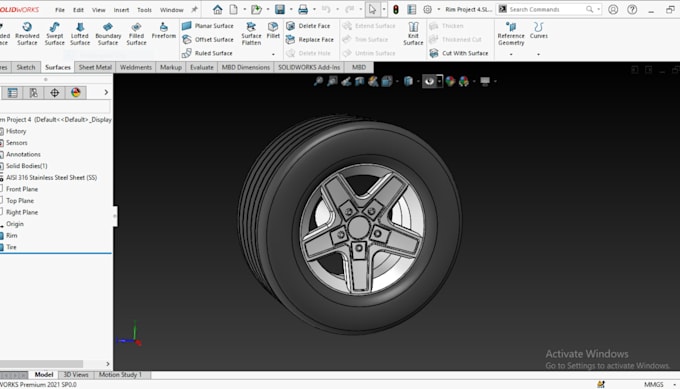Select the Revolved Surface tool
Image resolution: width=680 pixels, height=389 pixels.
27,34
